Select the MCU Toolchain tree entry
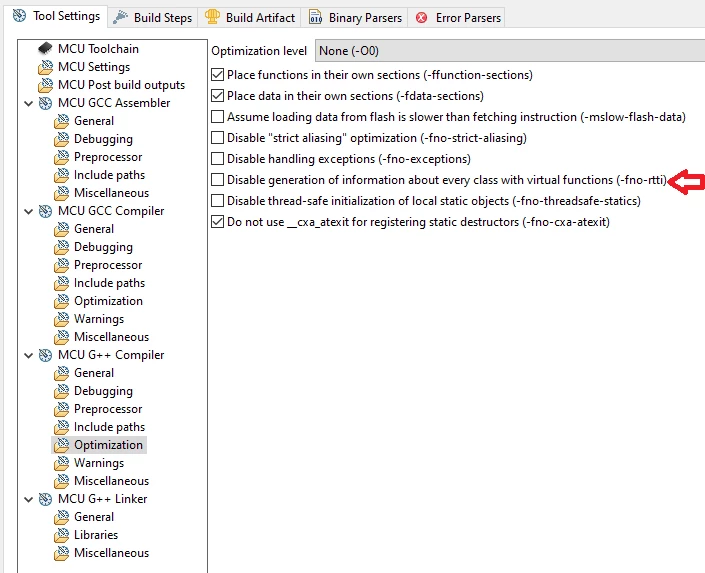 click(x=98, y=49)
